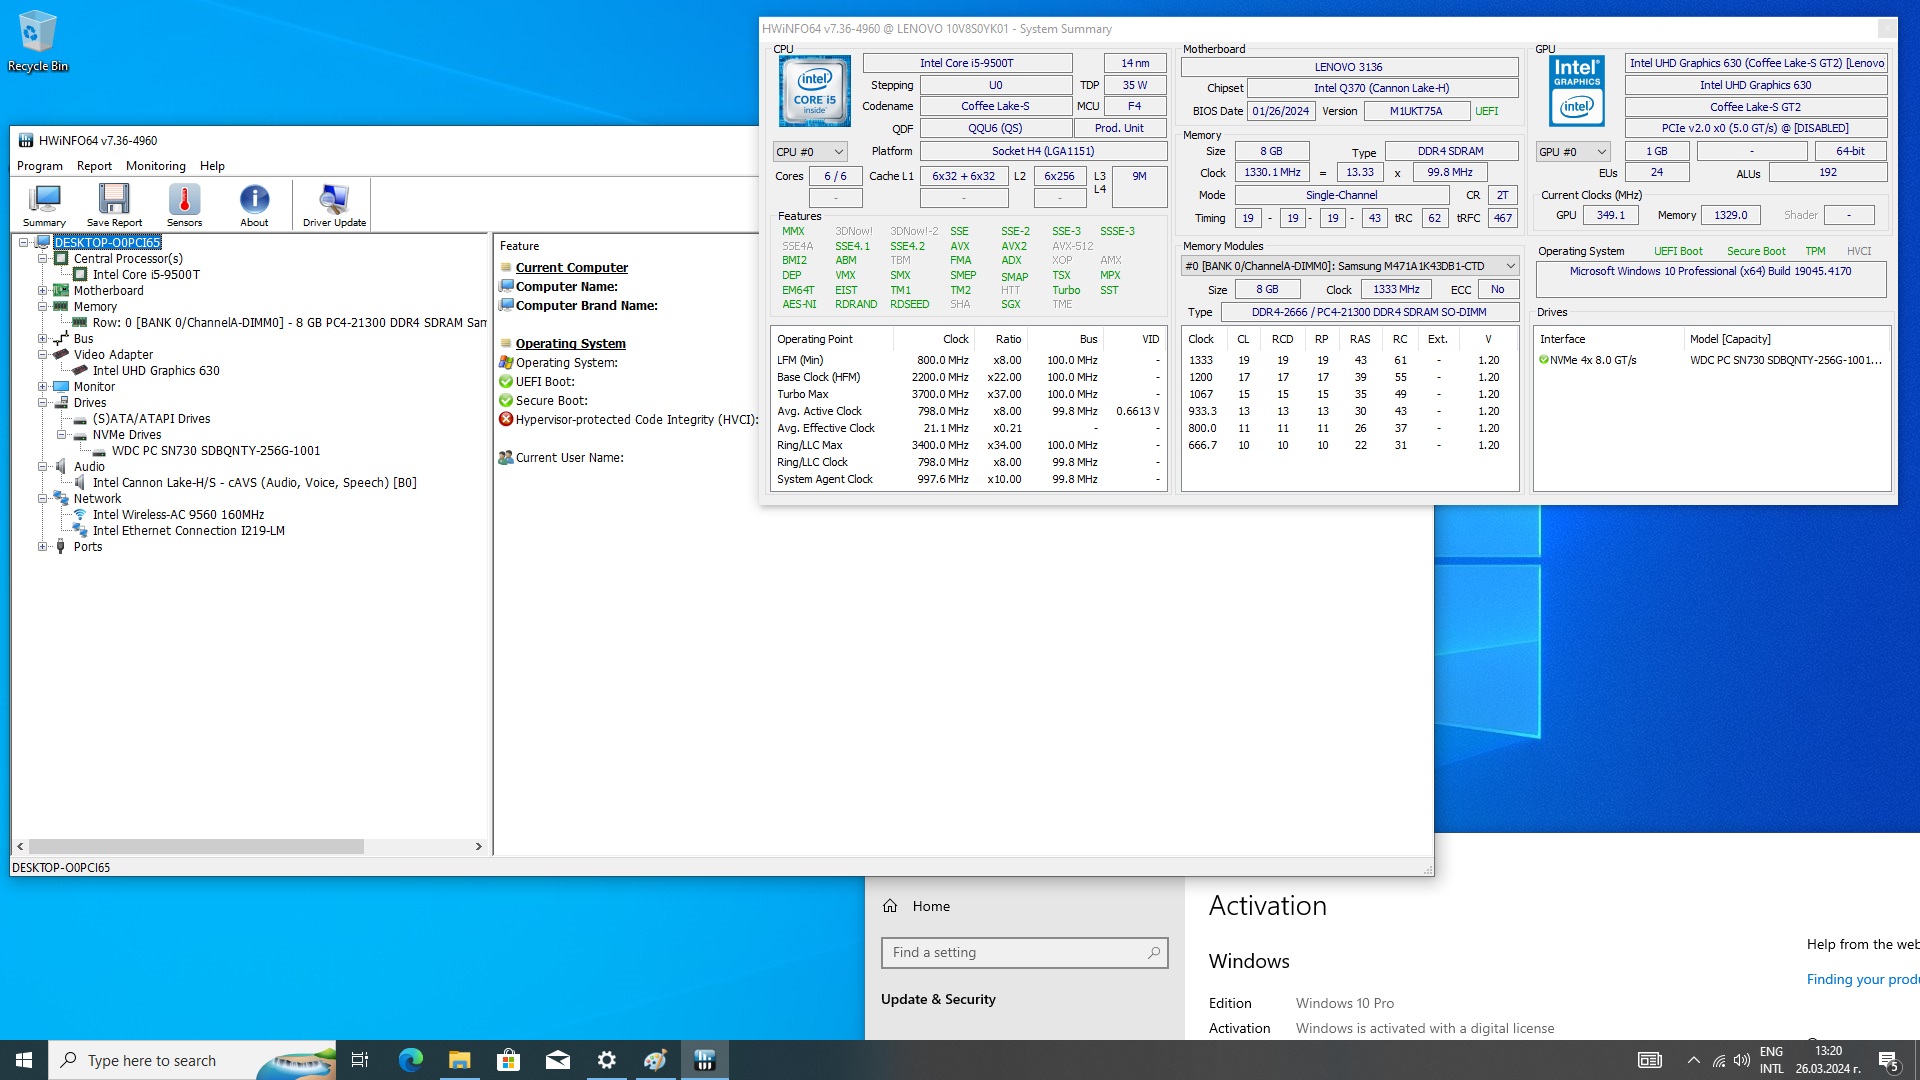Click the NVMe 4x 8.0 GT/s drive row
The image size is (1920, 1080).
click(x=1711, y=360)
